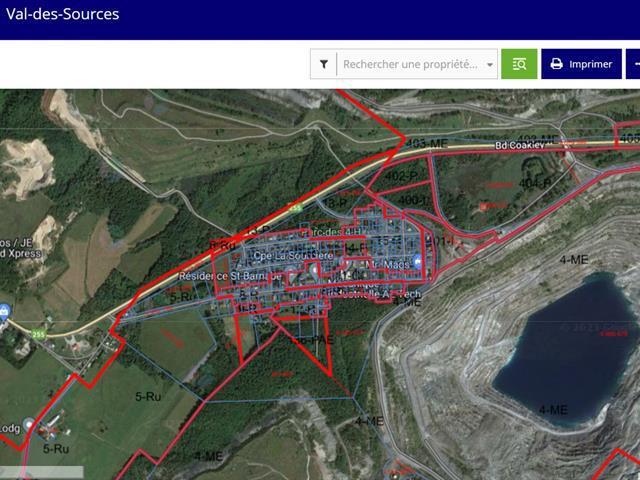Click the Bd Coakley road label
The height and width of the screenshot is (480, 640).
(x=521, y=146)
